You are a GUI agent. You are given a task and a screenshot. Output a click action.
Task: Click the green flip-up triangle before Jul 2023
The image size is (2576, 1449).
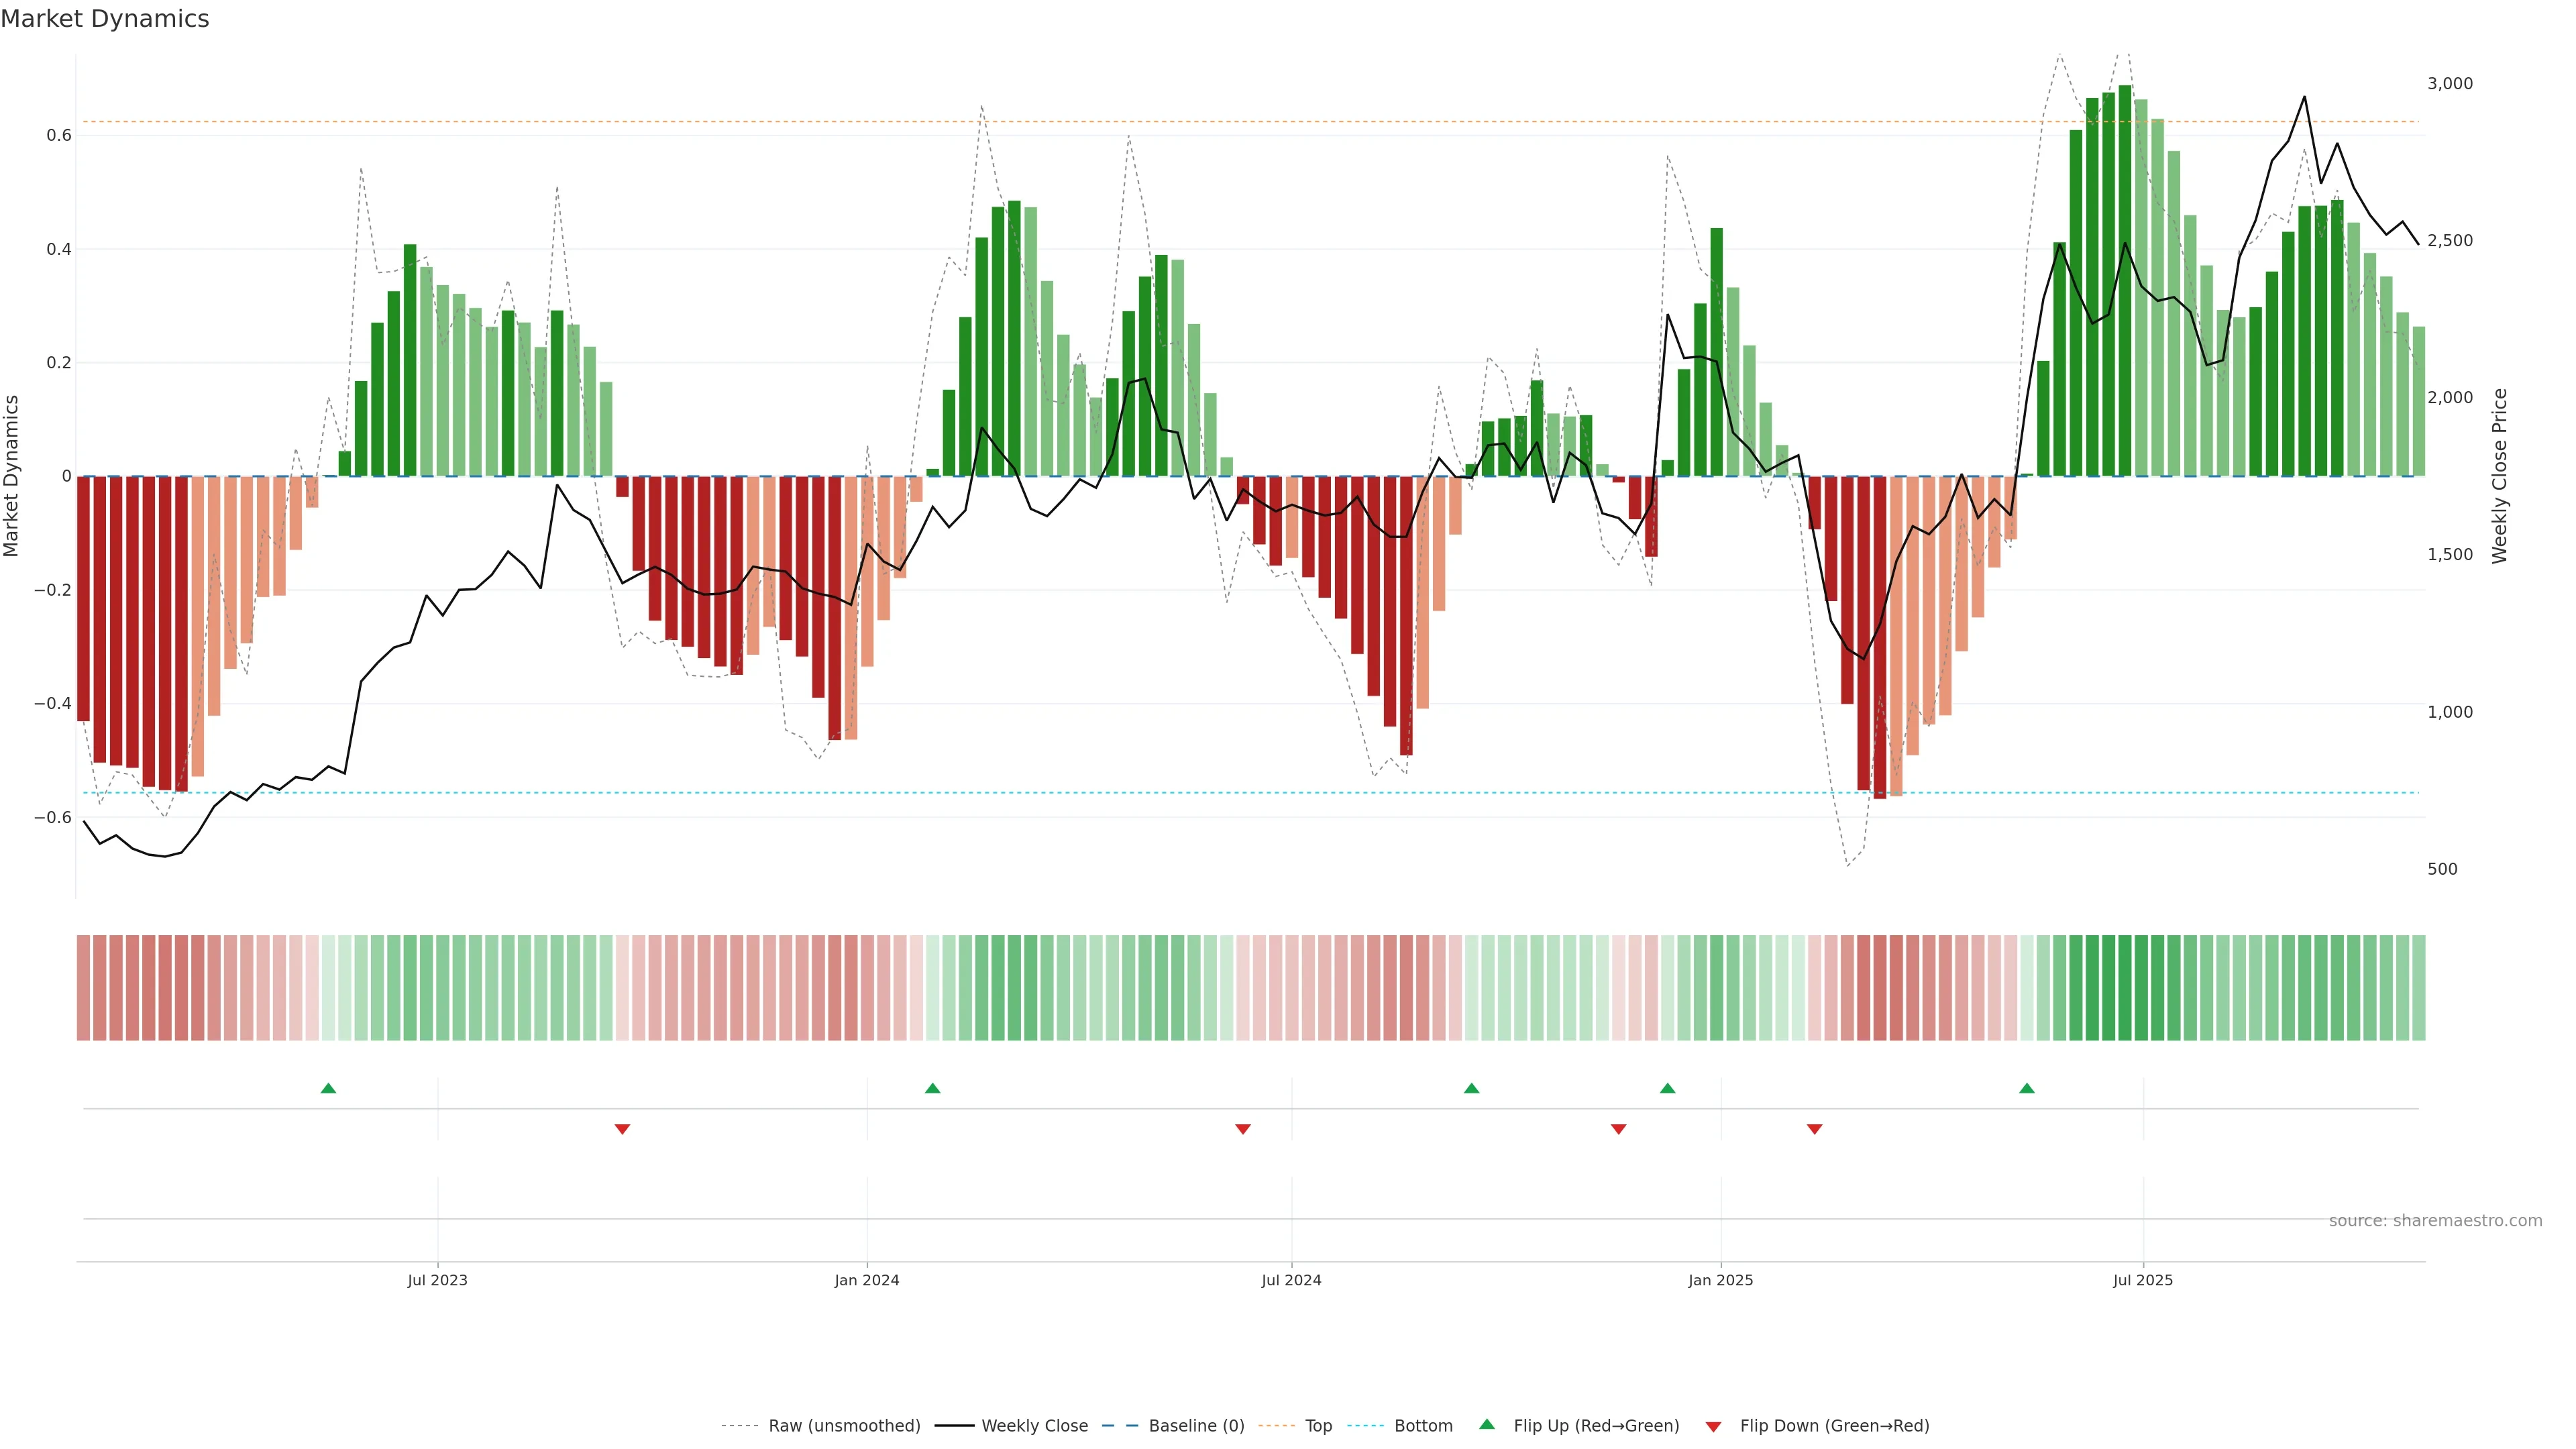coord(328,1088)
